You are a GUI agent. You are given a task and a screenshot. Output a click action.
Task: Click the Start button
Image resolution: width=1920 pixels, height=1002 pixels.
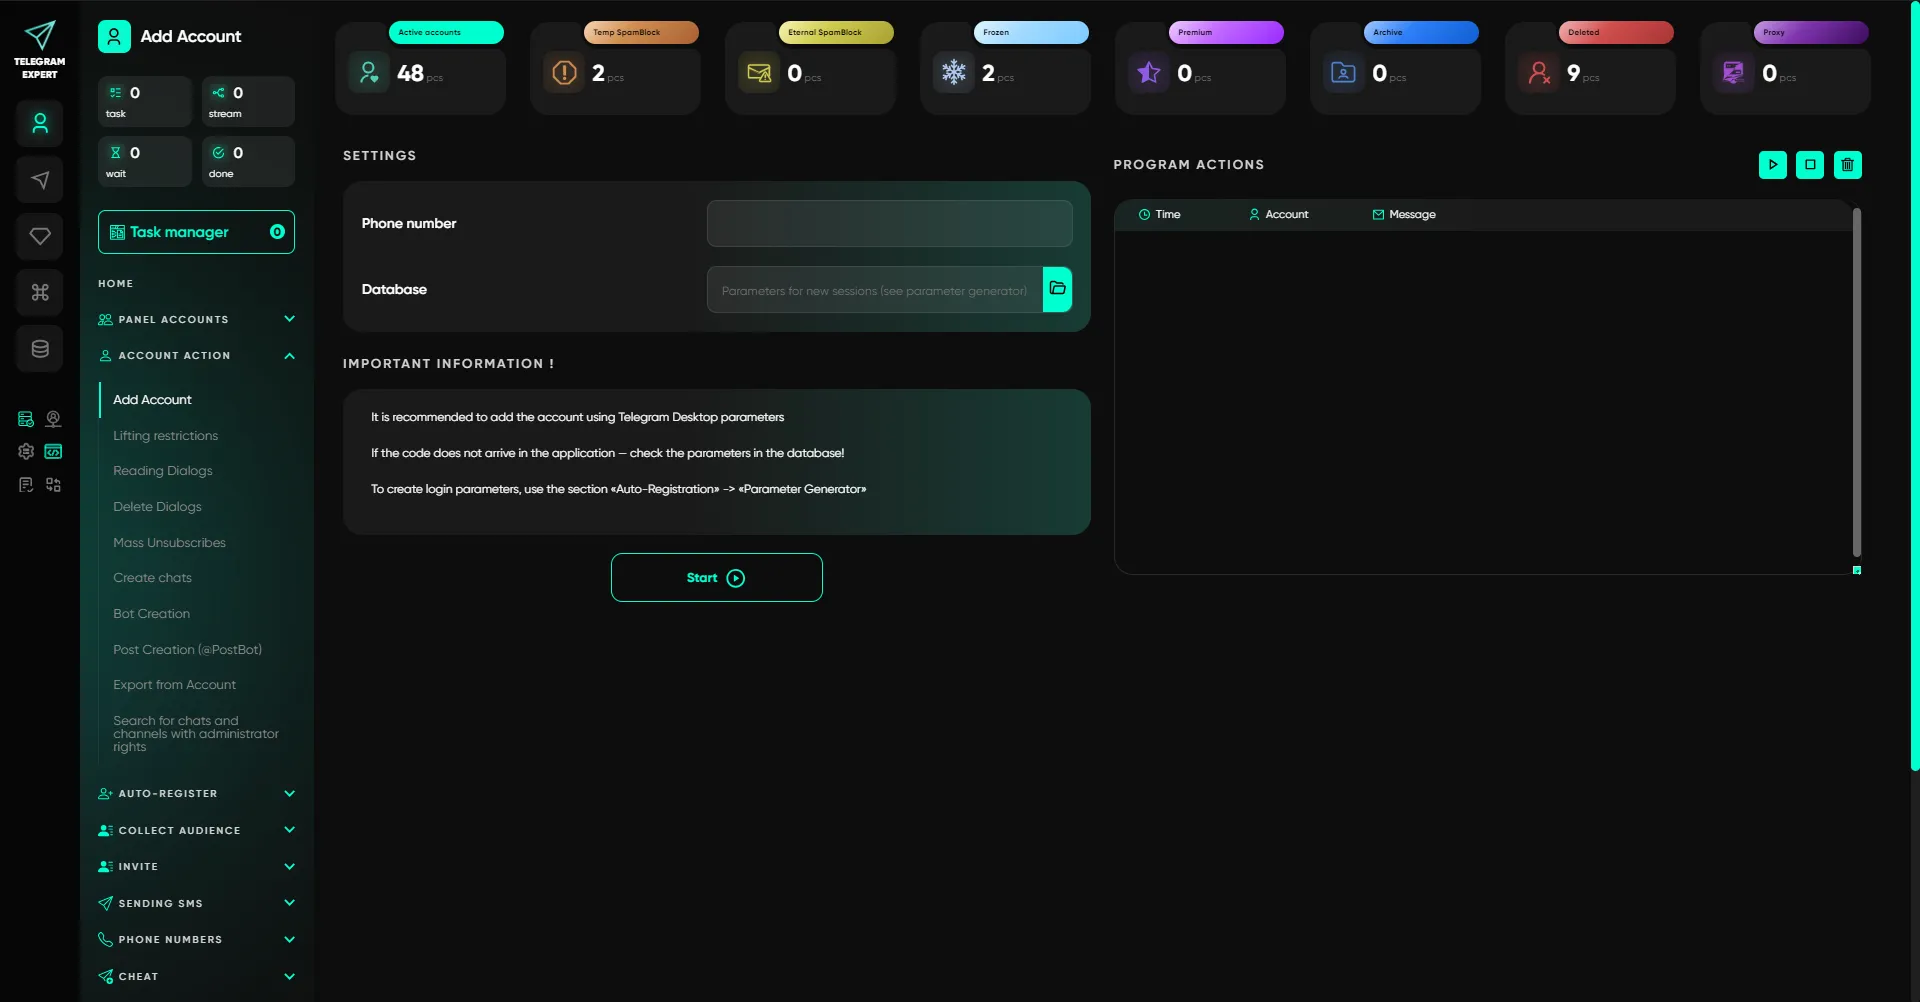(x=716, y=578)
